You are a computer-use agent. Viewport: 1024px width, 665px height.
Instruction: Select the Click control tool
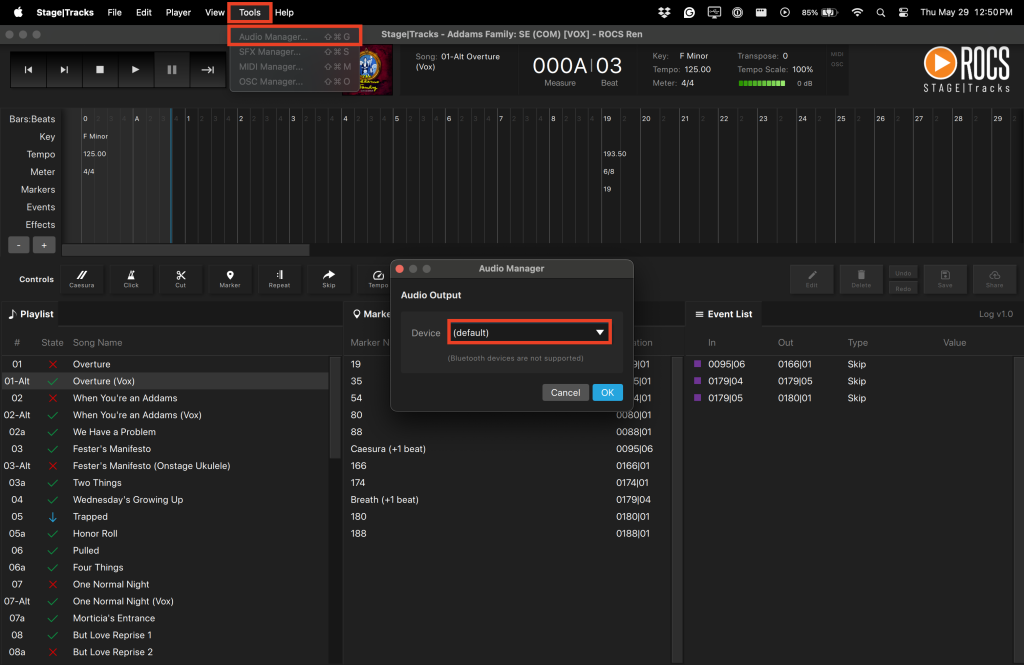click(131, 279)
